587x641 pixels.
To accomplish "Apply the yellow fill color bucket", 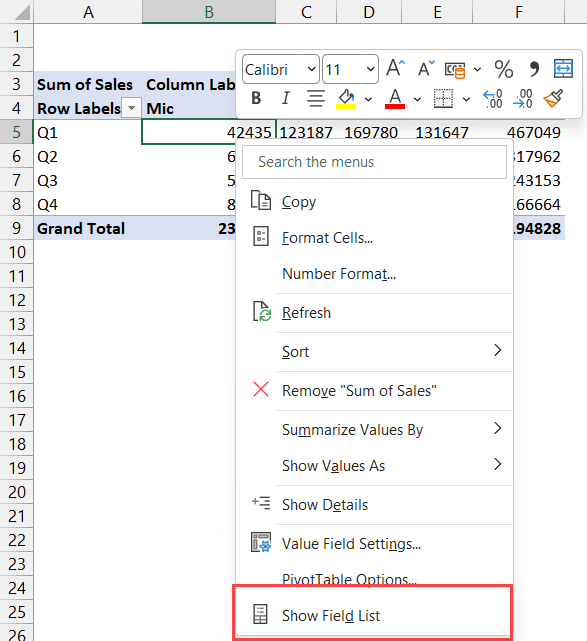I will pyautogui.click(x=346, y=99).
